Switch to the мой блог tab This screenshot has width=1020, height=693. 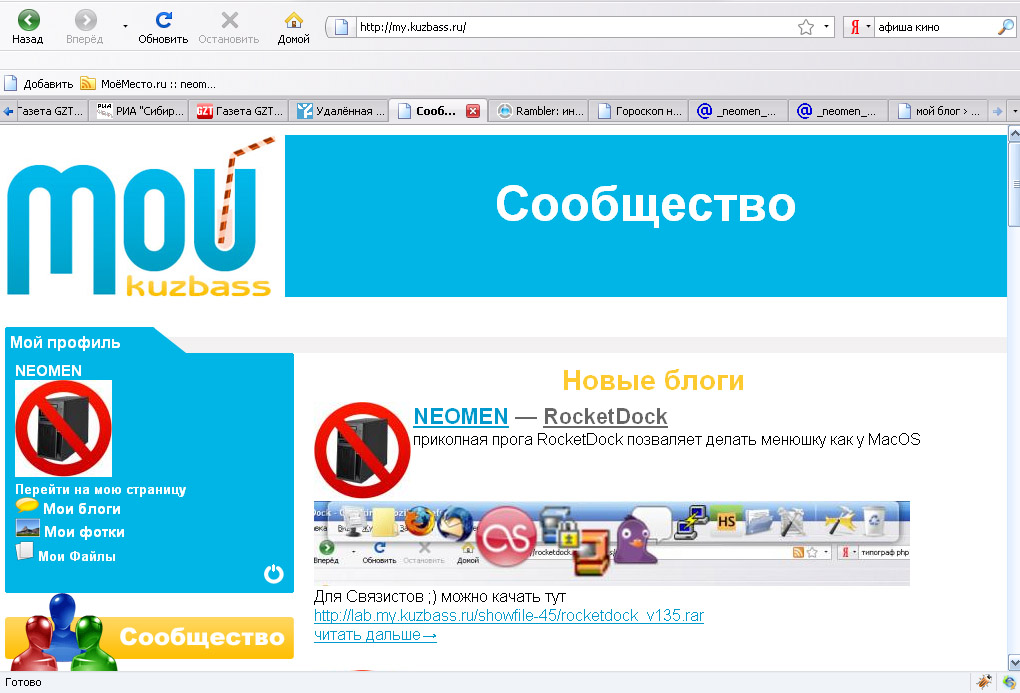click(x=939, y=111)
